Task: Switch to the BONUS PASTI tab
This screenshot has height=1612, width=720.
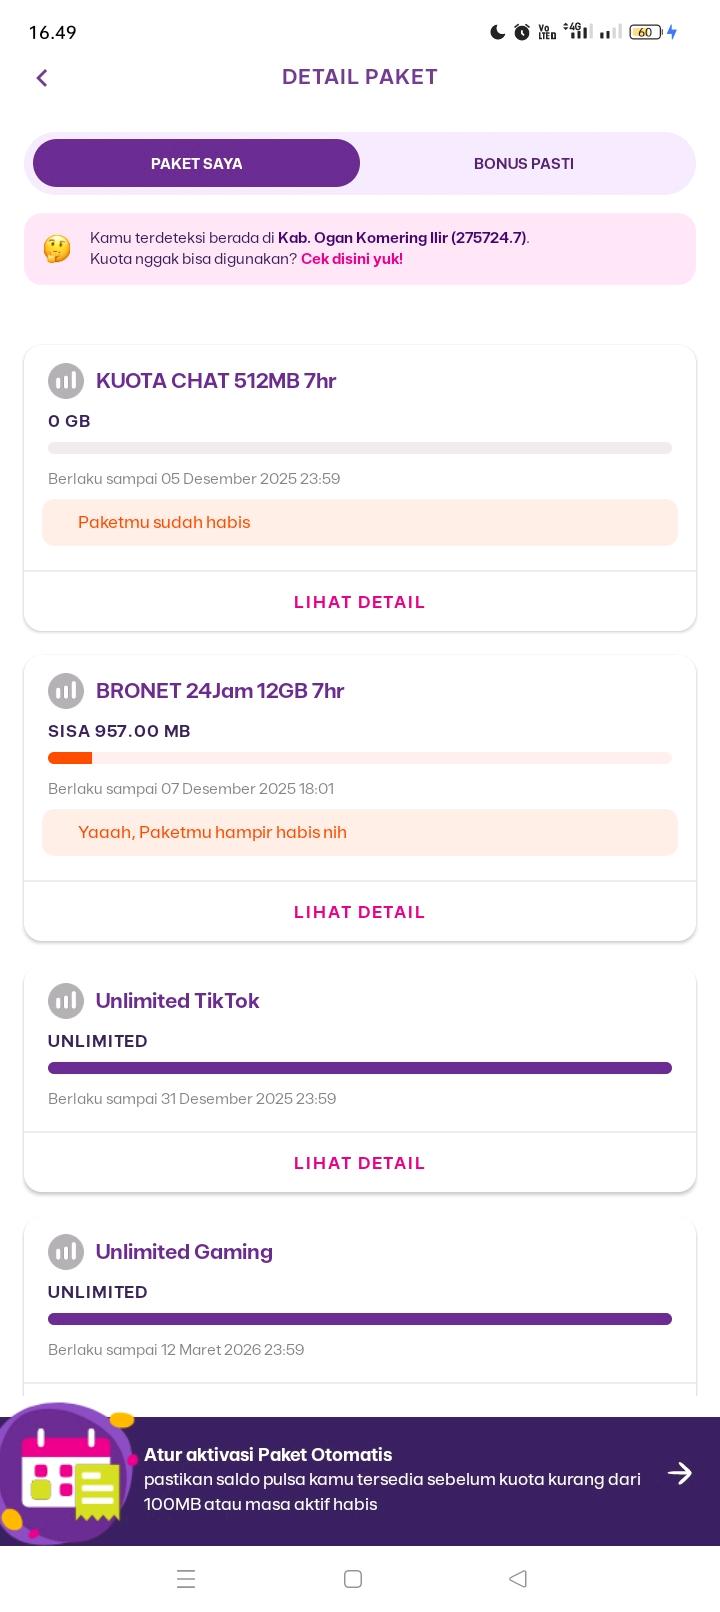Action: point(524,163)
